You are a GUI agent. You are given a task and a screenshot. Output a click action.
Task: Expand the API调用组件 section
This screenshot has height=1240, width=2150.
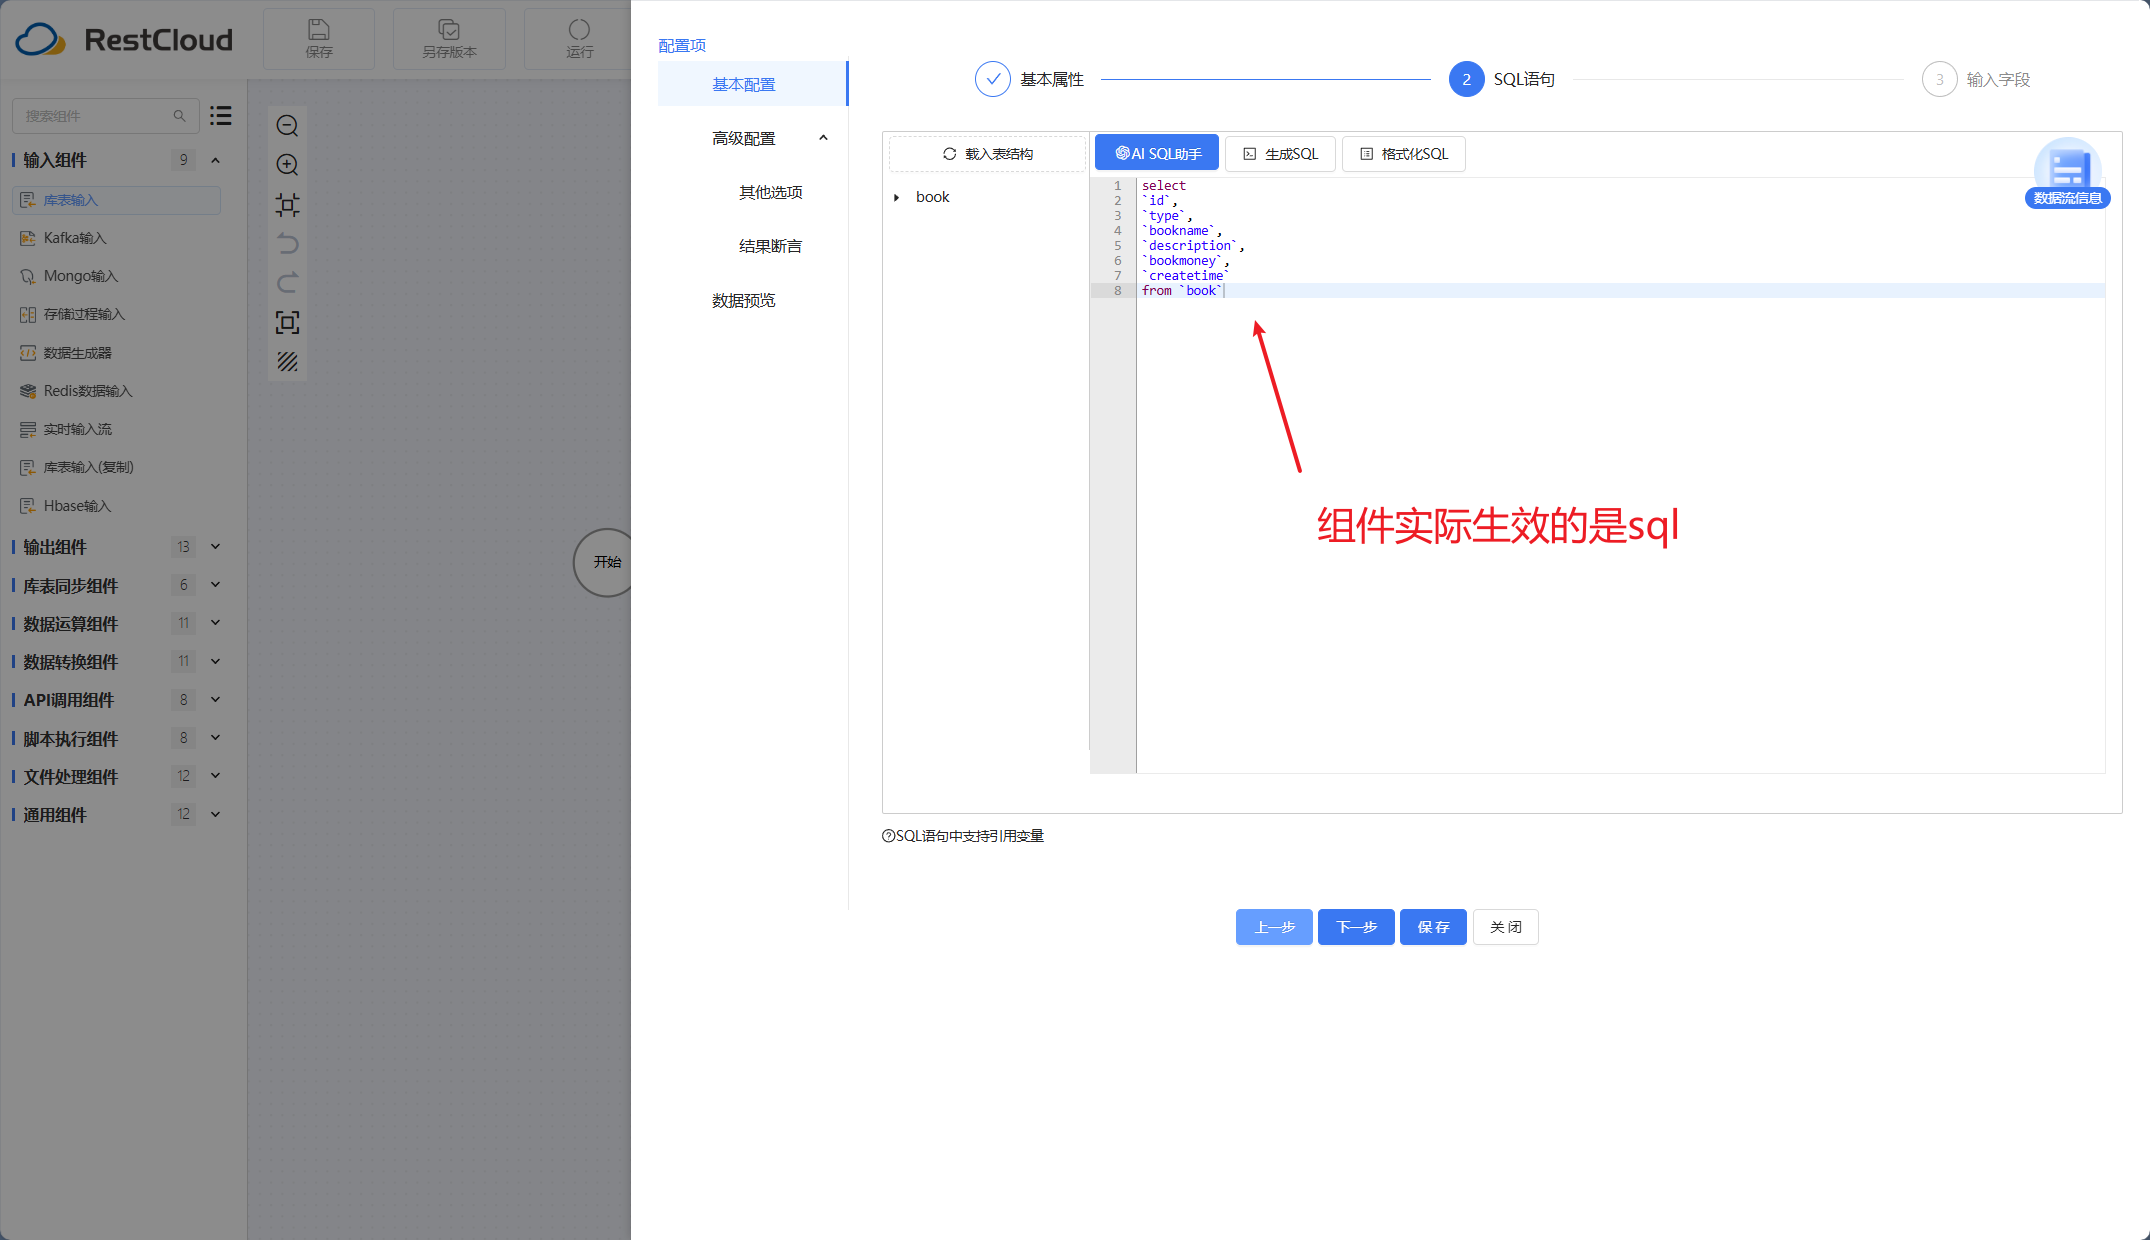coord(215,700)
